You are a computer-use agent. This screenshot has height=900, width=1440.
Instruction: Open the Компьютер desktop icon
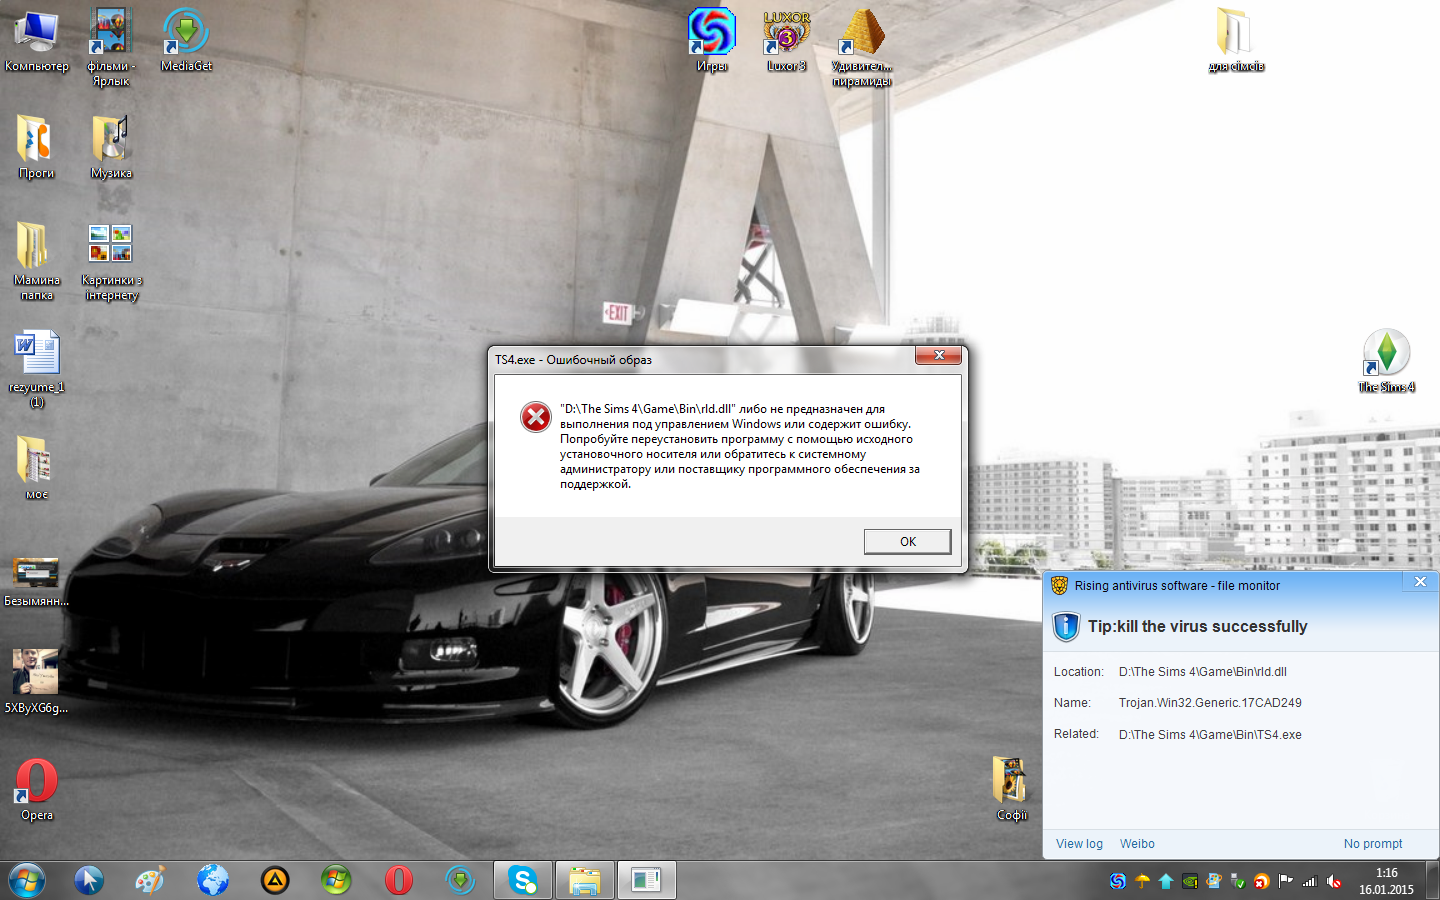coord(37,40)
